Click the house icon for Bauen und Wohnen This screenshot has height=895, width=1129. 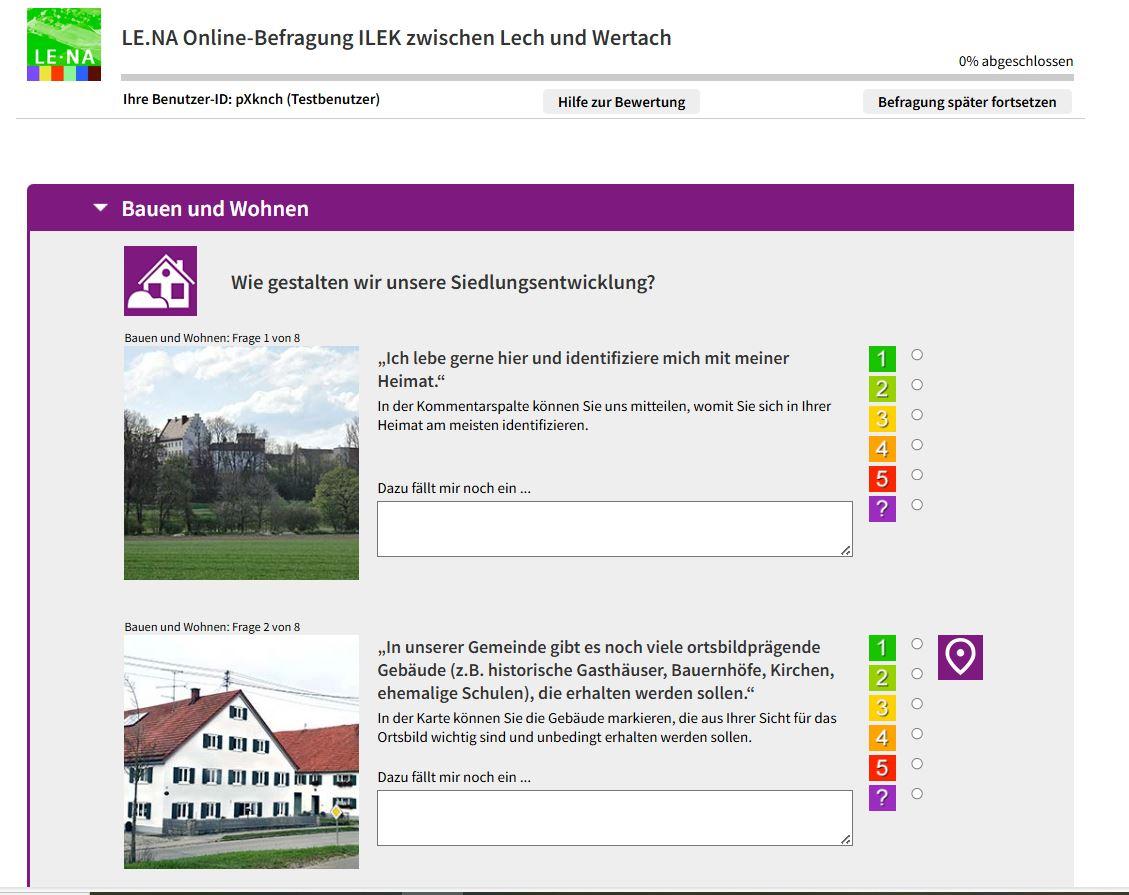[161, 281]
